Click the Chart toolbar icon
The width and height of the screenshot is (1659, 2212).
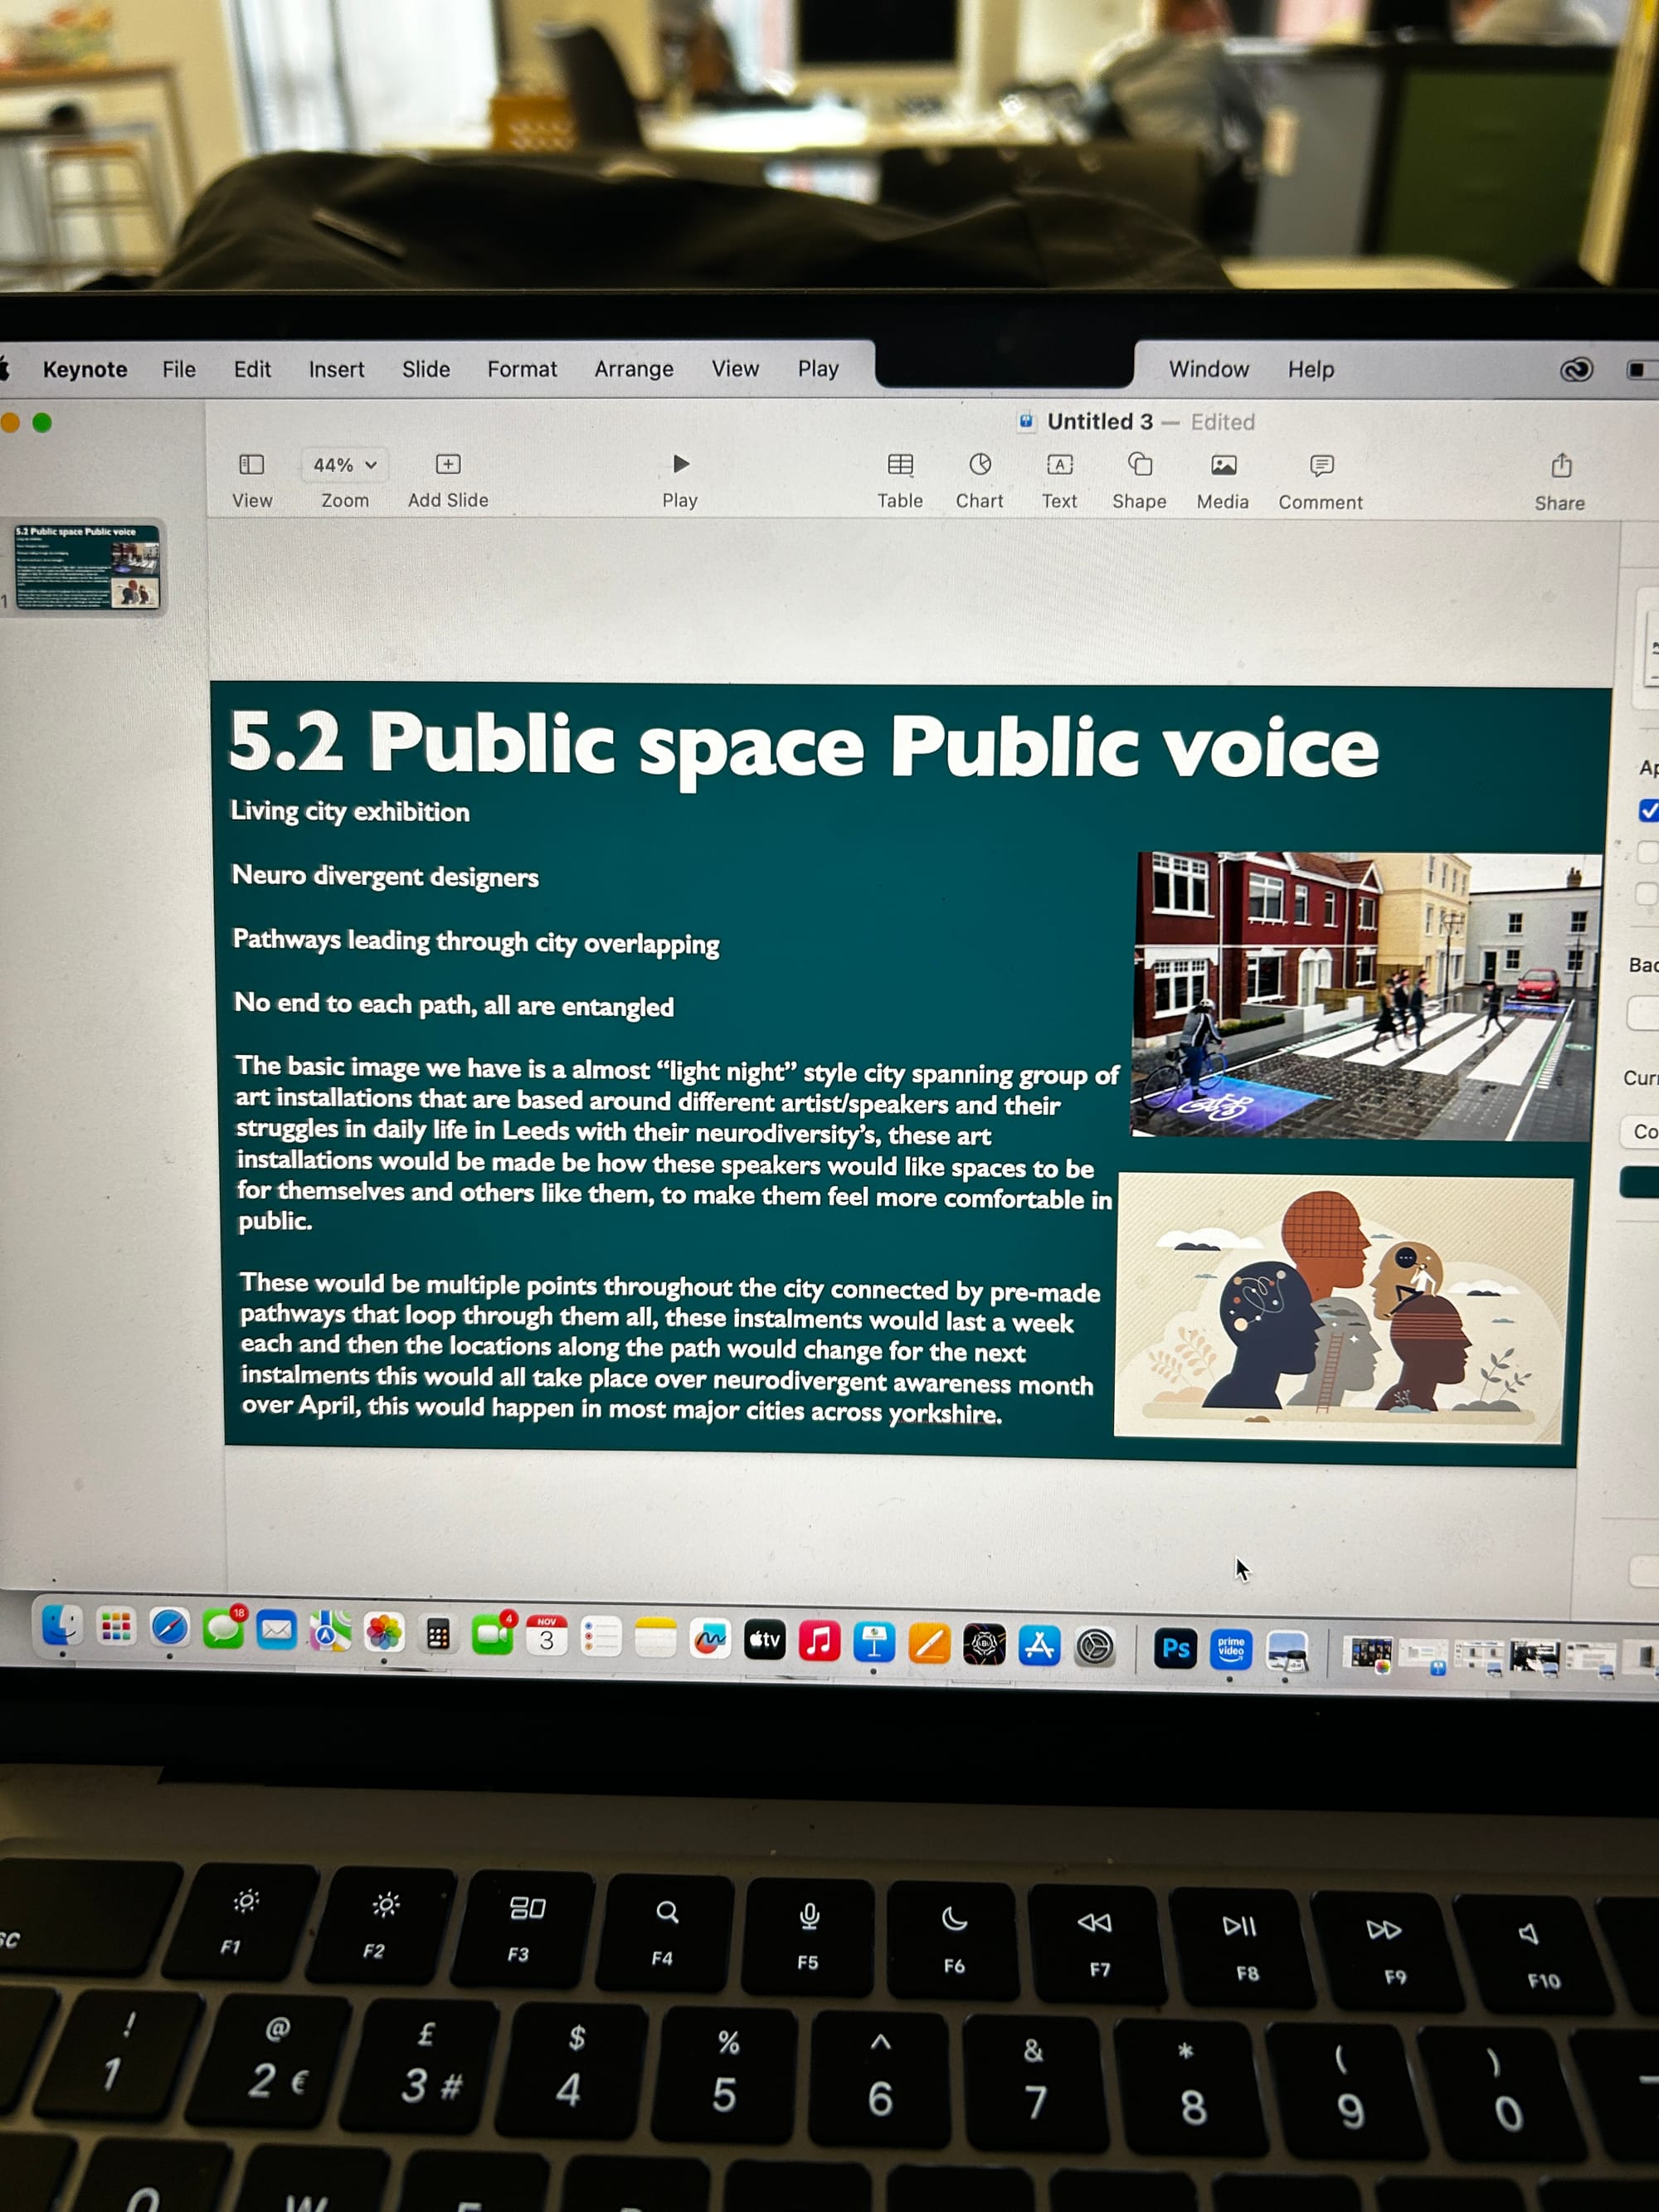coord(980,464)
